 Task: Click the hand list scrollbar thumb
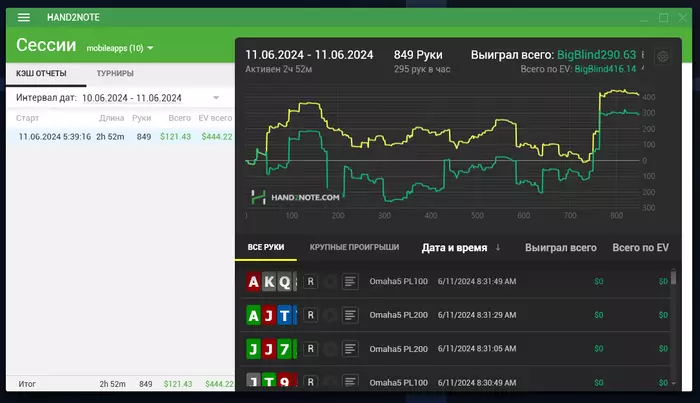click(x=673, y=277)
